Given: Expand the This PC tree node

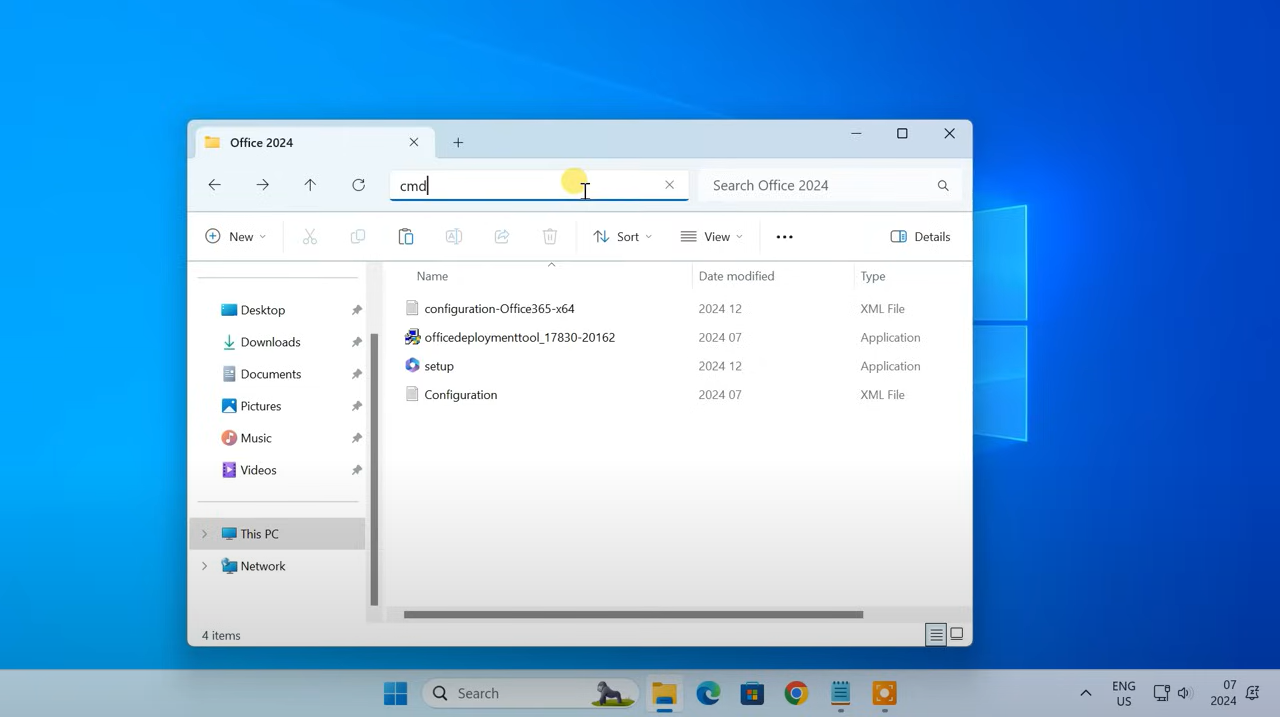Looking at the screenshot, I should tap(204, 534).
